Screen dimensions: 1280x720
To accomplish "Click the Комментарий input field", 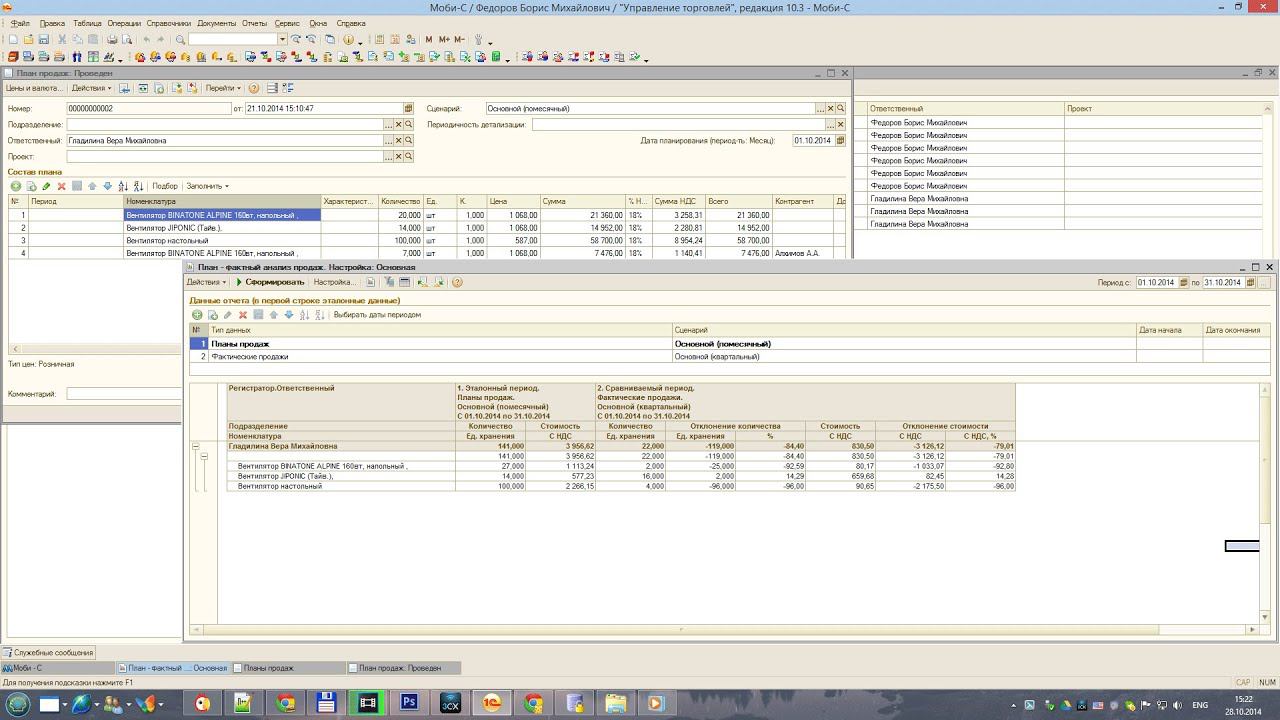I will pyautogui.click(x=125, y=394).
